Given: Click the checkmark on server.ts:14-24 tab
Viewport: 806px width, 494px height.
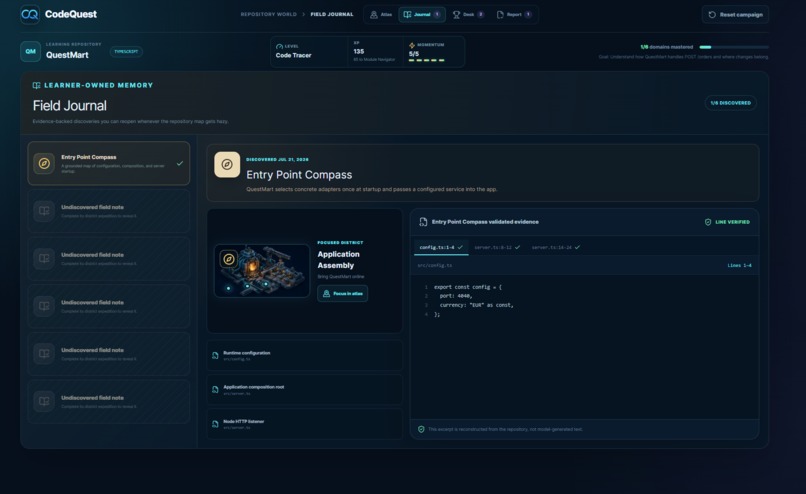Looking at the screenshot, I should [x=577, y=247].
